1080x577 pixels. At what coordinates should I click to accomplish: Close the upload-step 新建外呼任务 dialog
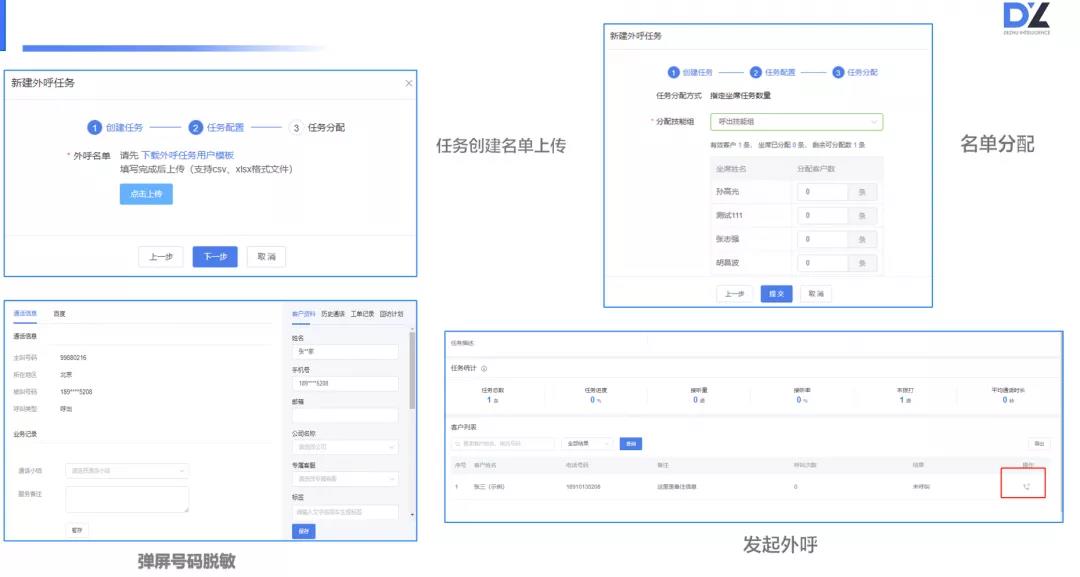pyautogui.click(x=408, y=83)
